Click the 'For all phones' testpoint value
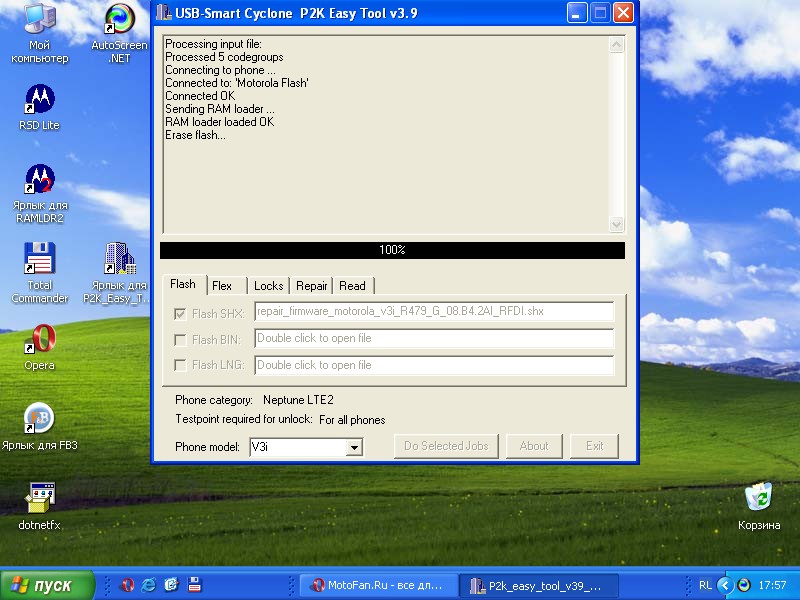Viewport: 800px width, 600px height. tap(352, 420)
